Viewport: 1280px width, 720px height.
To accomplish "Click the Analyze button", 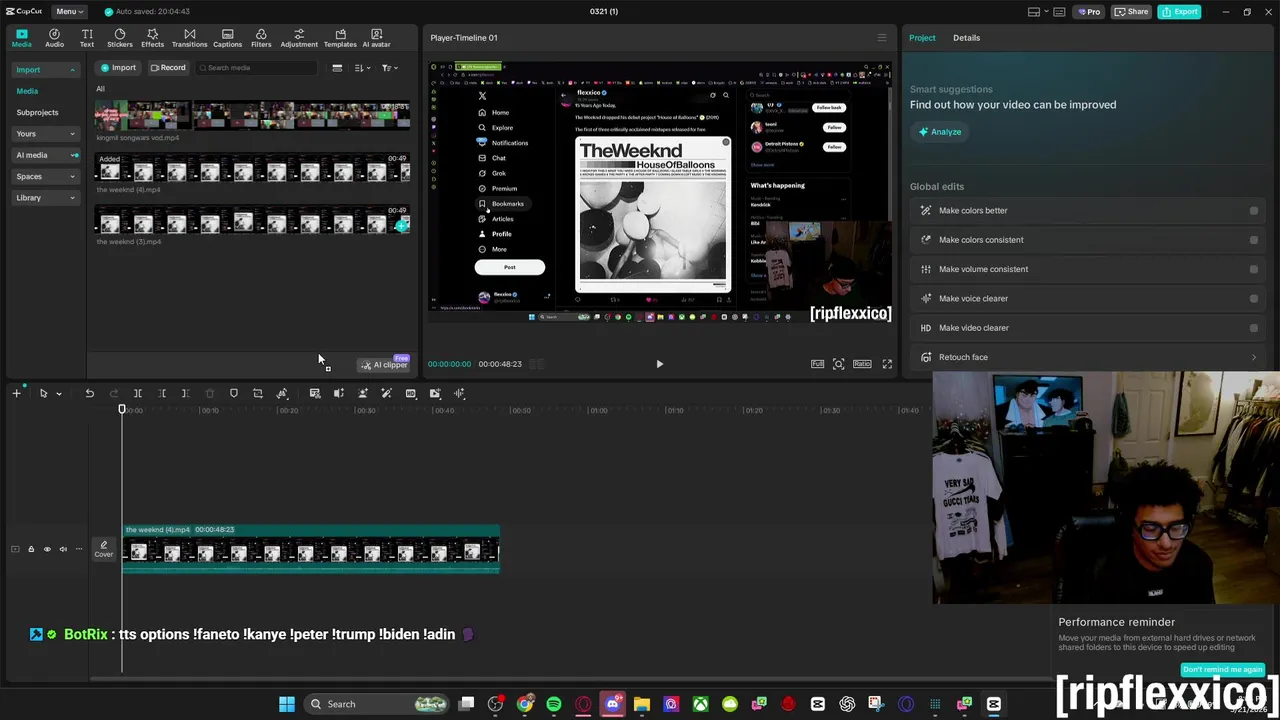I will tap(940, 132).
